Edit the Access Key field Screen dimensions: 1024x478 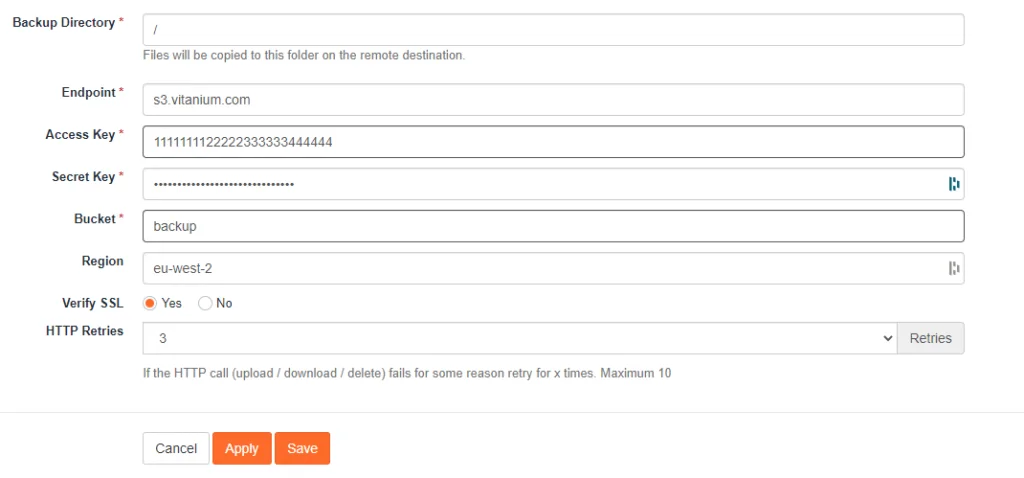click(x=553, y=142)
